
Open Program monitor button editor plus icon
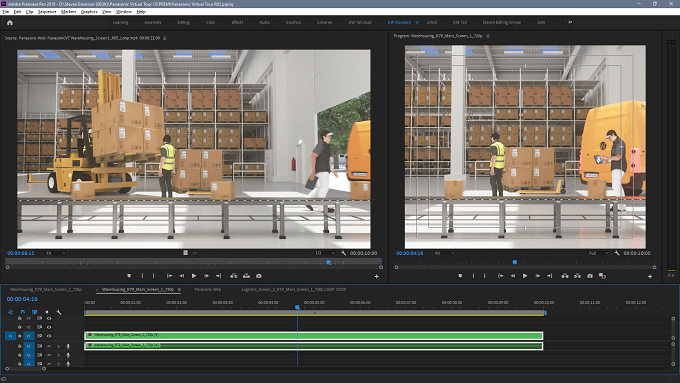[650, 276]
